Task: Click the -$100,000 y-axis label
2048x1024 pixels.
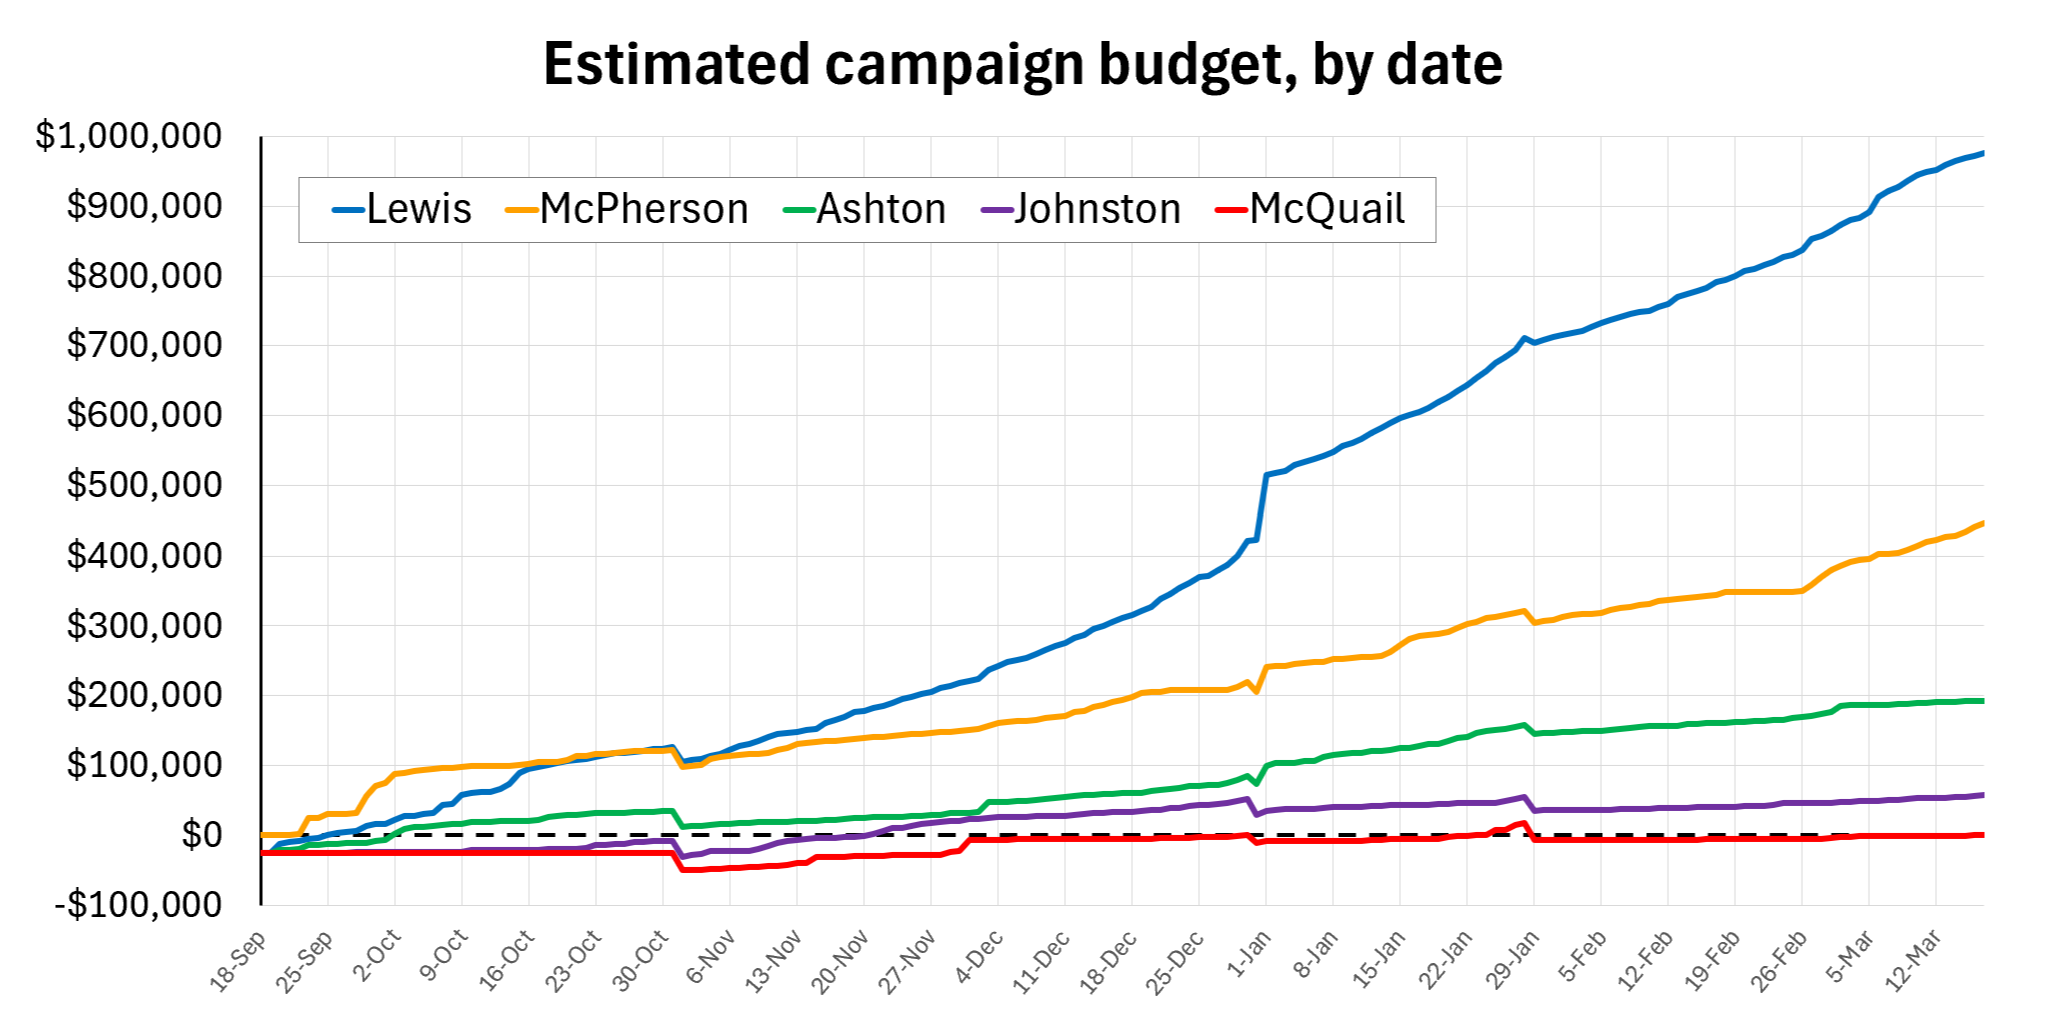Action: click(x=138, y=905)
